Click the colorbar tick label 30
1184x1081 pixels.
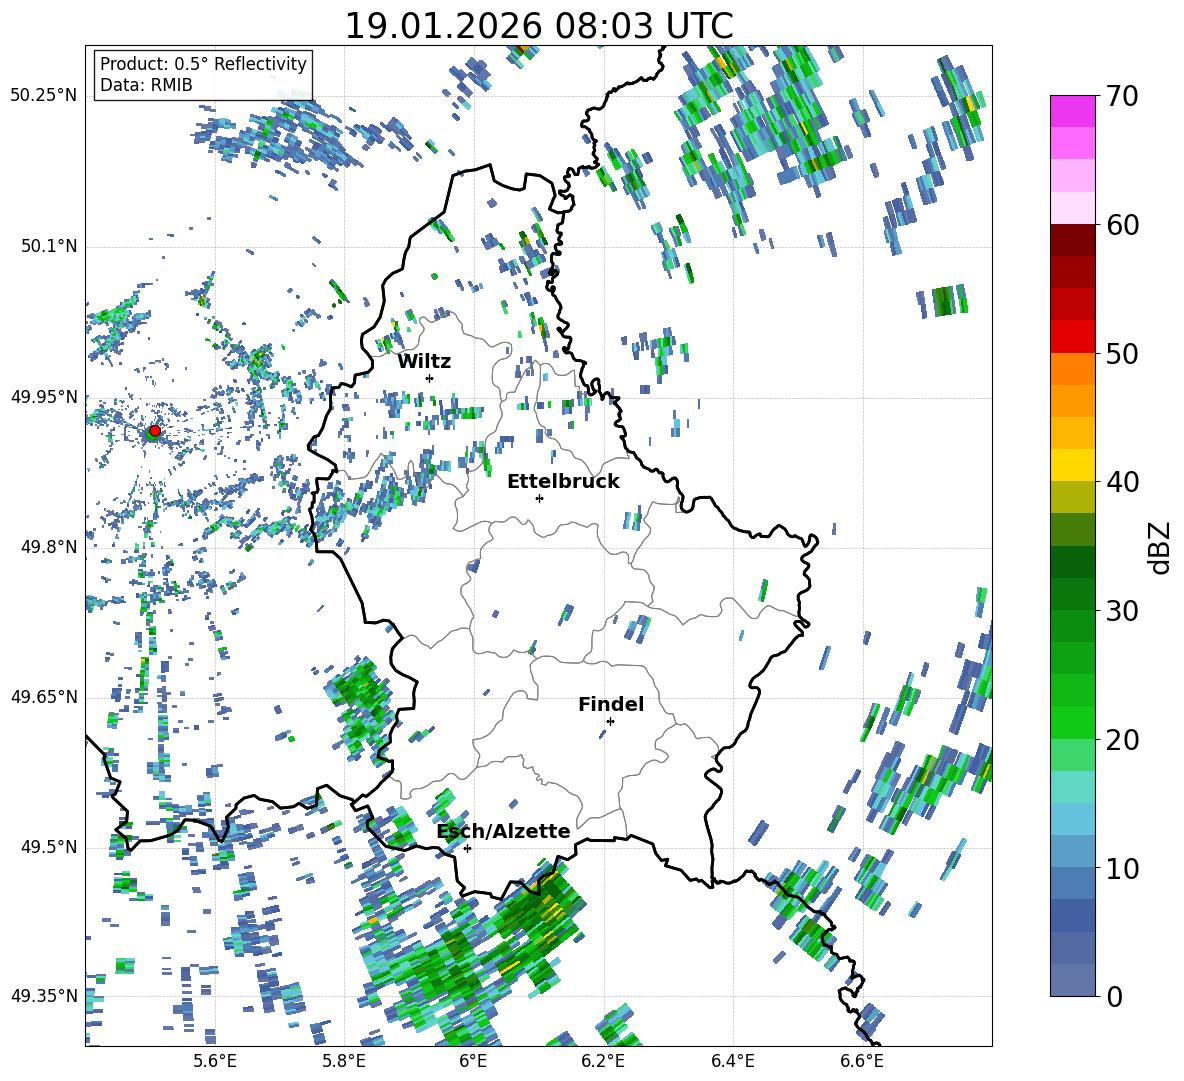[1121, 611]
